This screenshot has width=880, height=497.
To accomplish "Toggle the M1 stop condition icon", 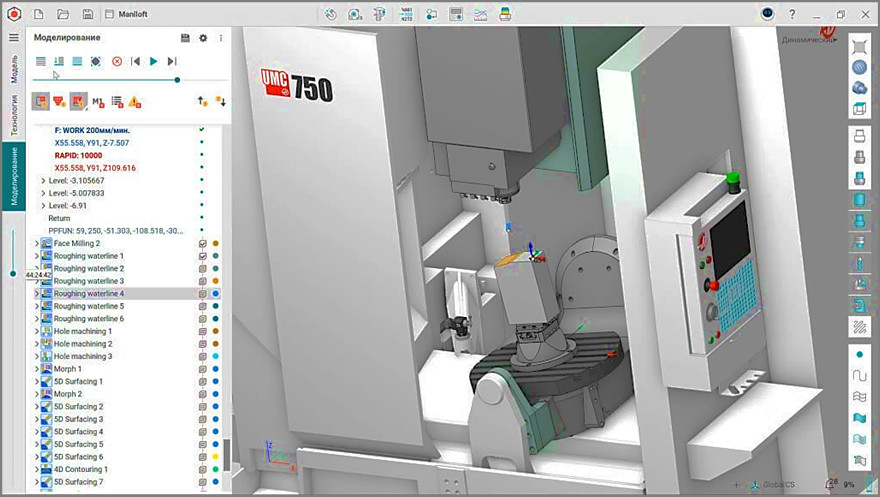I will 98,102.
